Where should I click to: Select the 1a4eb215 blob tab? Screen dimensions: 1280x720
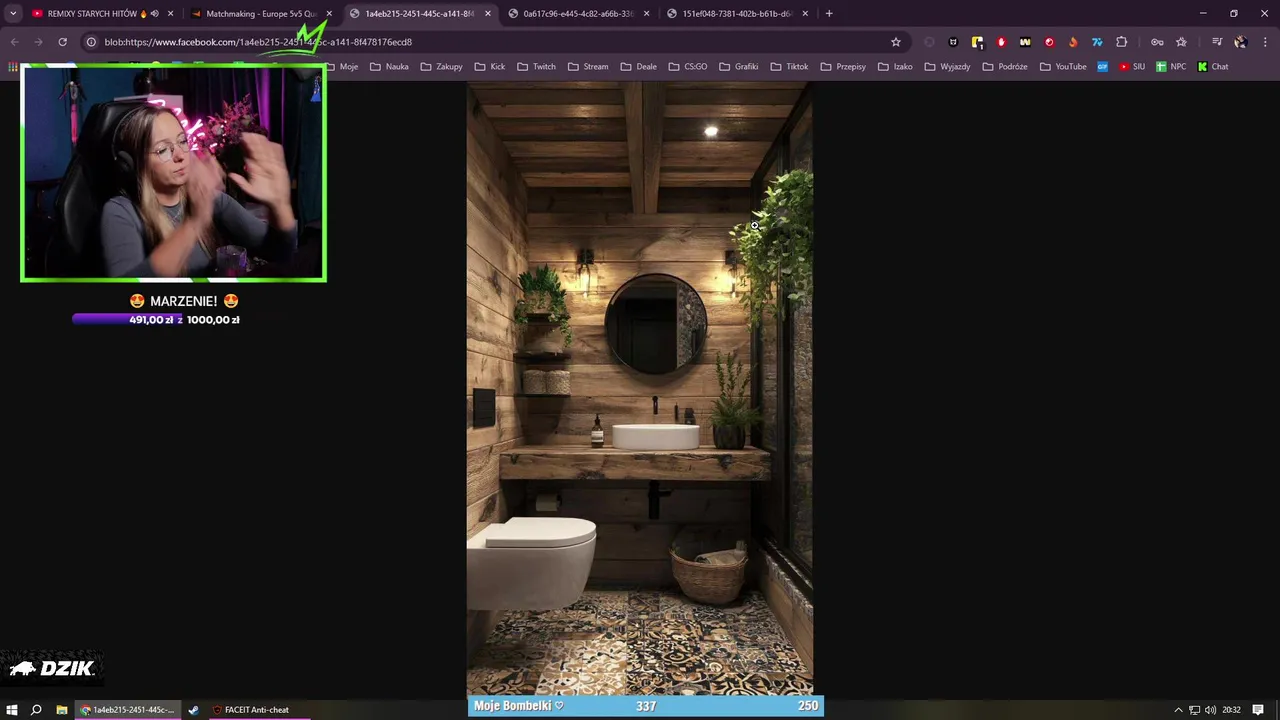click(x=418, y=13)
